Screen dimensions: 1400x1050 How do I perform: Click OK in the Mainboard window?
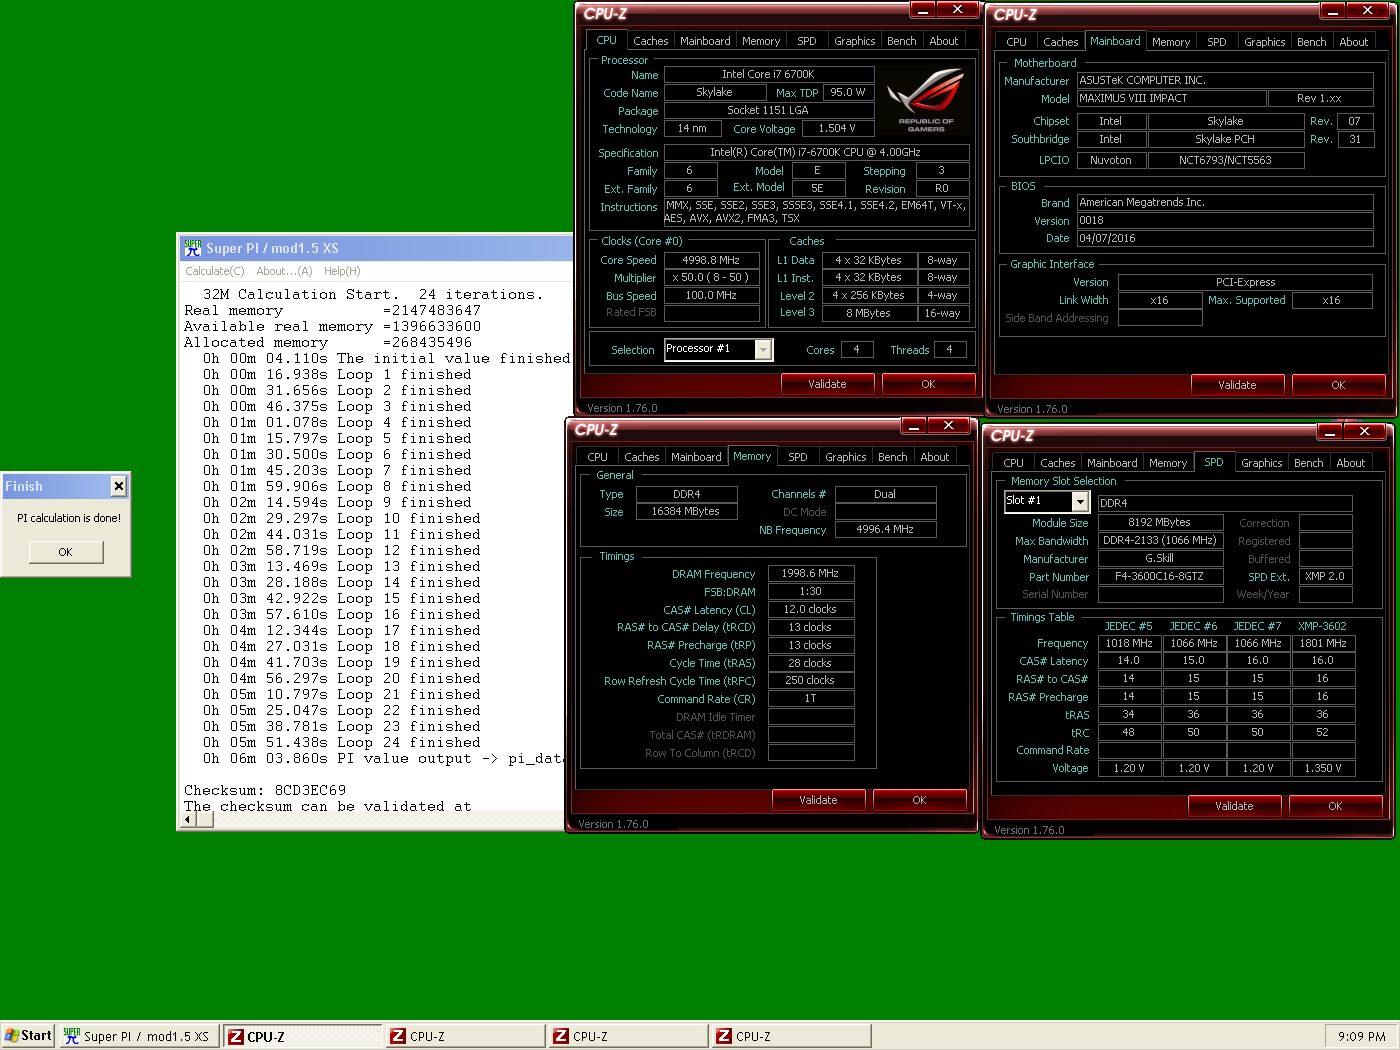coord(1338,385)
